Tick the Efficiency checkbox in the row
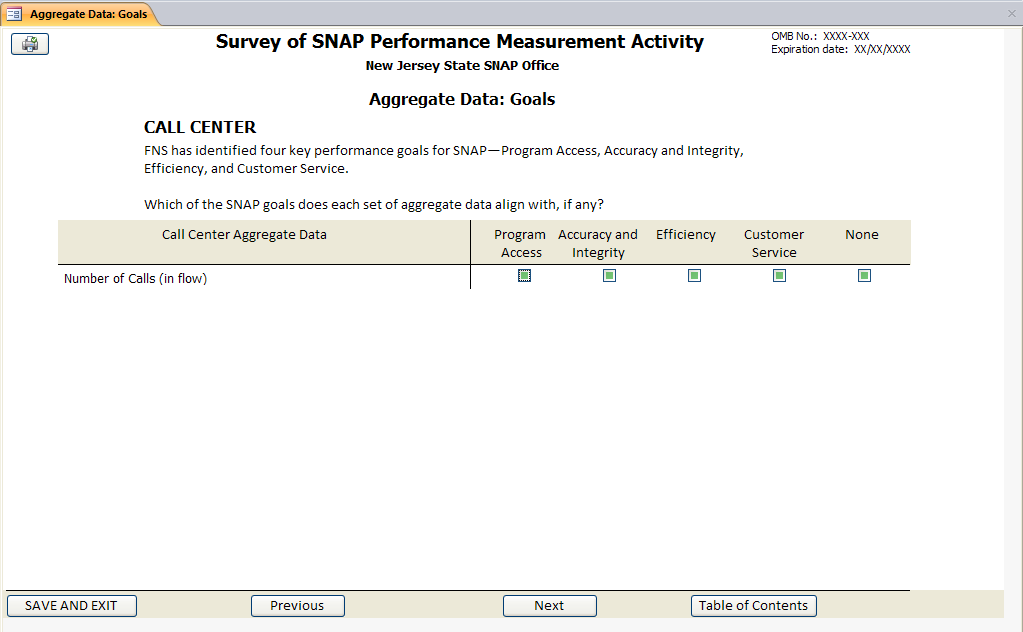Image resolution: width=1023 pixels, height=632 pixels. click(694, 276)
